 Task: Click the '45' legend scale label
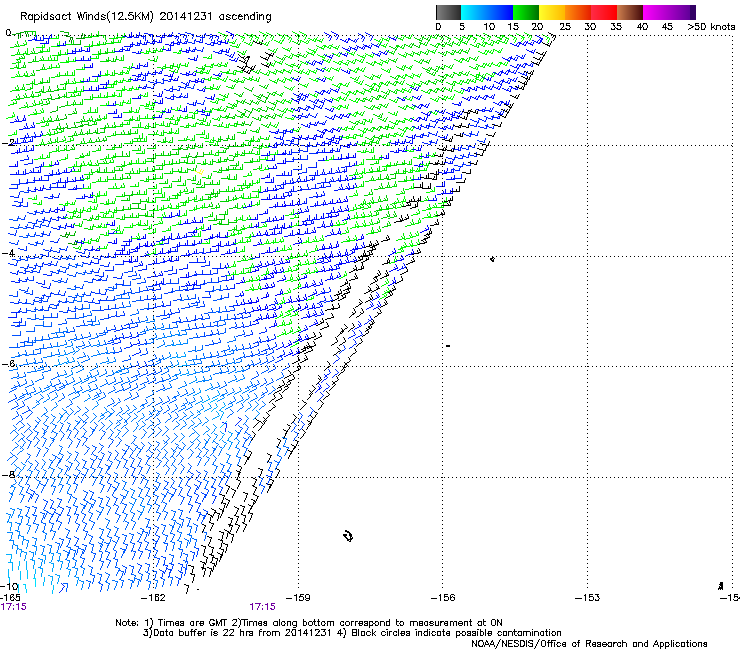click(x=667, y=27)
